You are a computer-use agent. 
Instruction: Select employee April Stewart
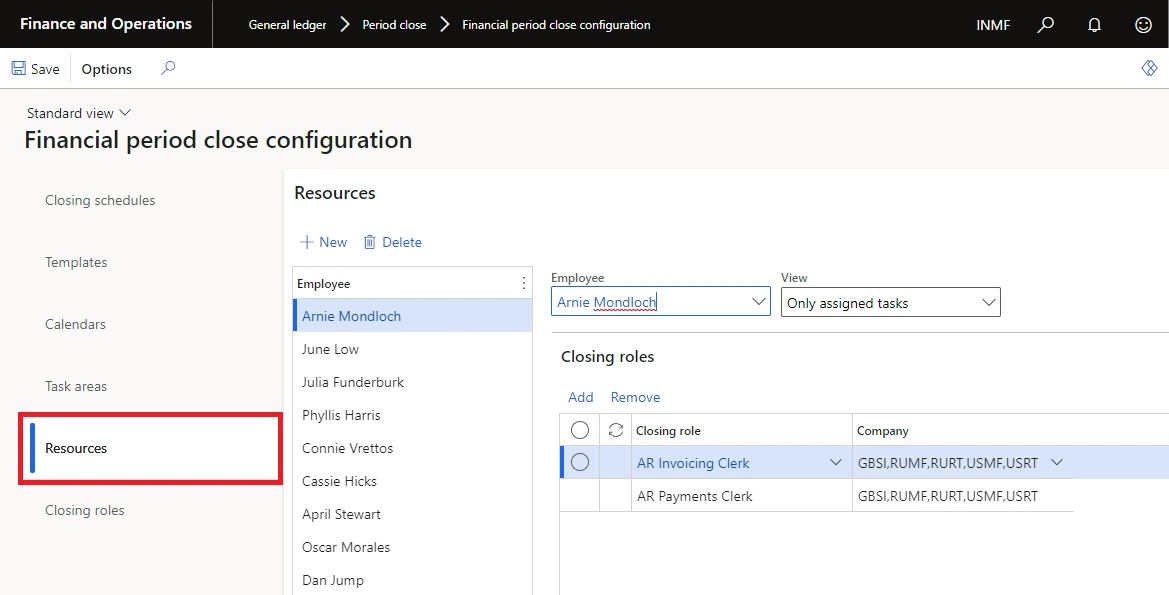413,514
